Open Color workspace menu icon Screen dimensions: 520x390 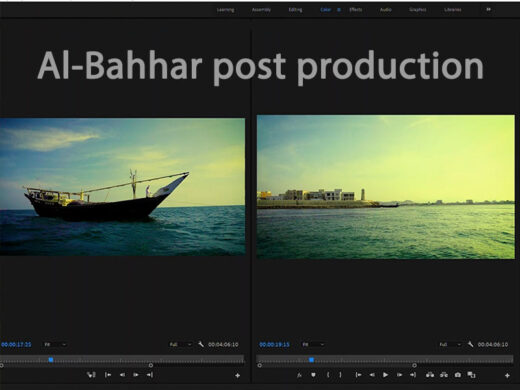339,10
